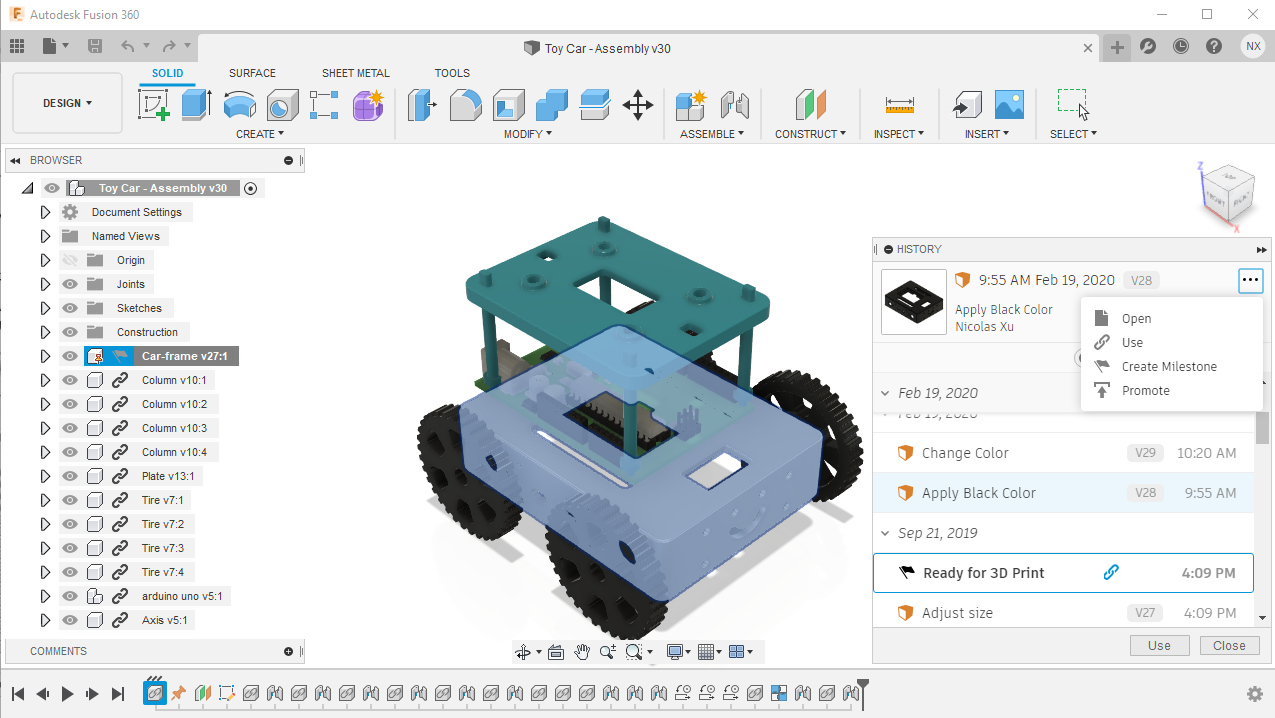Viewport: 1275px width, 718px height.
Task: Open the DESIGN workspace dropdown
Action: [x=67, y=103]
